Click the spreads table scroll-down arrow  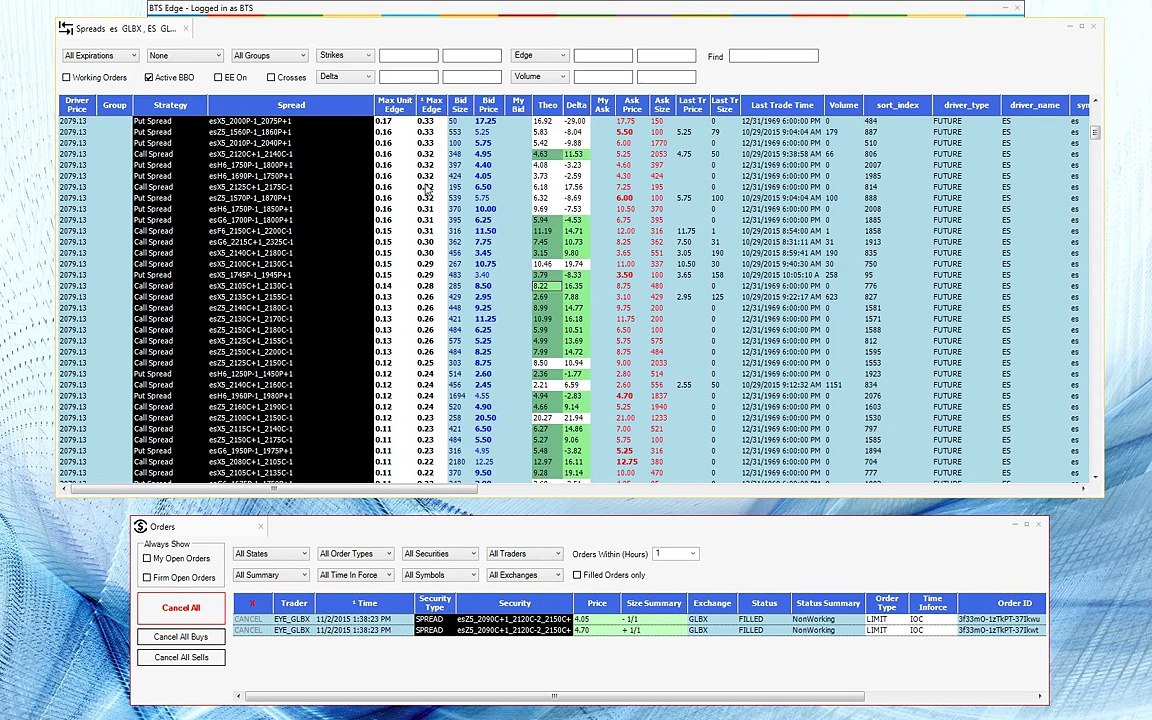coord(1095,477)
